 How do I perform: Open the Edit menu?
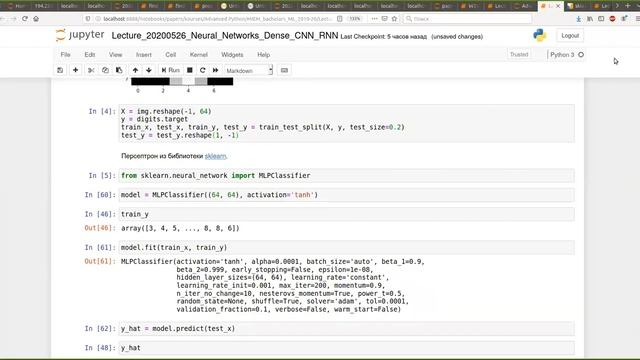point(90,55)
